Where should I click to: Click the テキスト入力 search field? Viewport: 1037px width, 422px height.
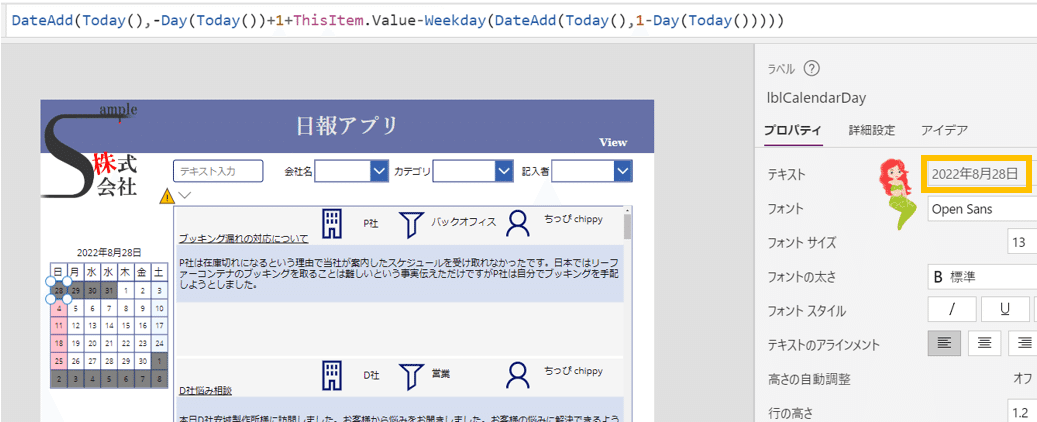coord(218,171)
